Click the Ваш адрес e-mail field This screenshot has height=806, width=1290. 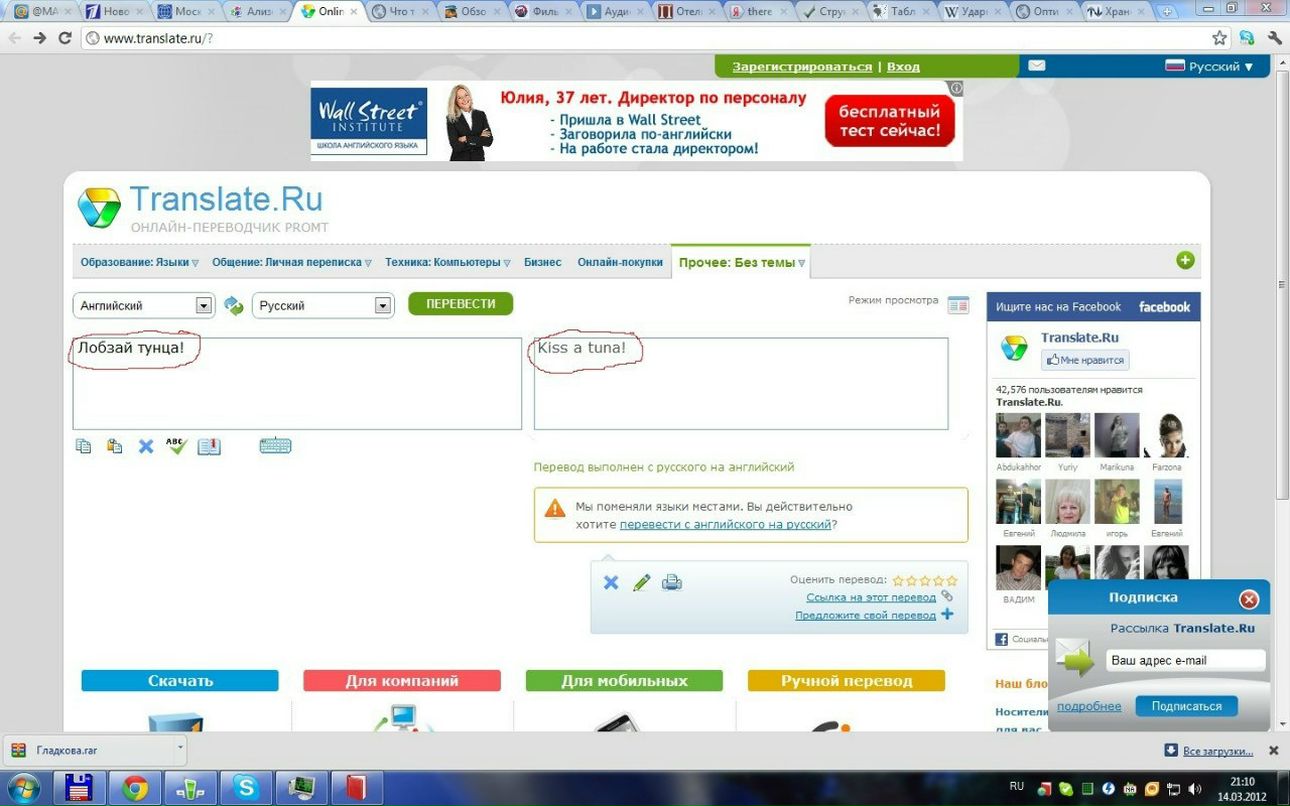click(x=1185, y=661)
